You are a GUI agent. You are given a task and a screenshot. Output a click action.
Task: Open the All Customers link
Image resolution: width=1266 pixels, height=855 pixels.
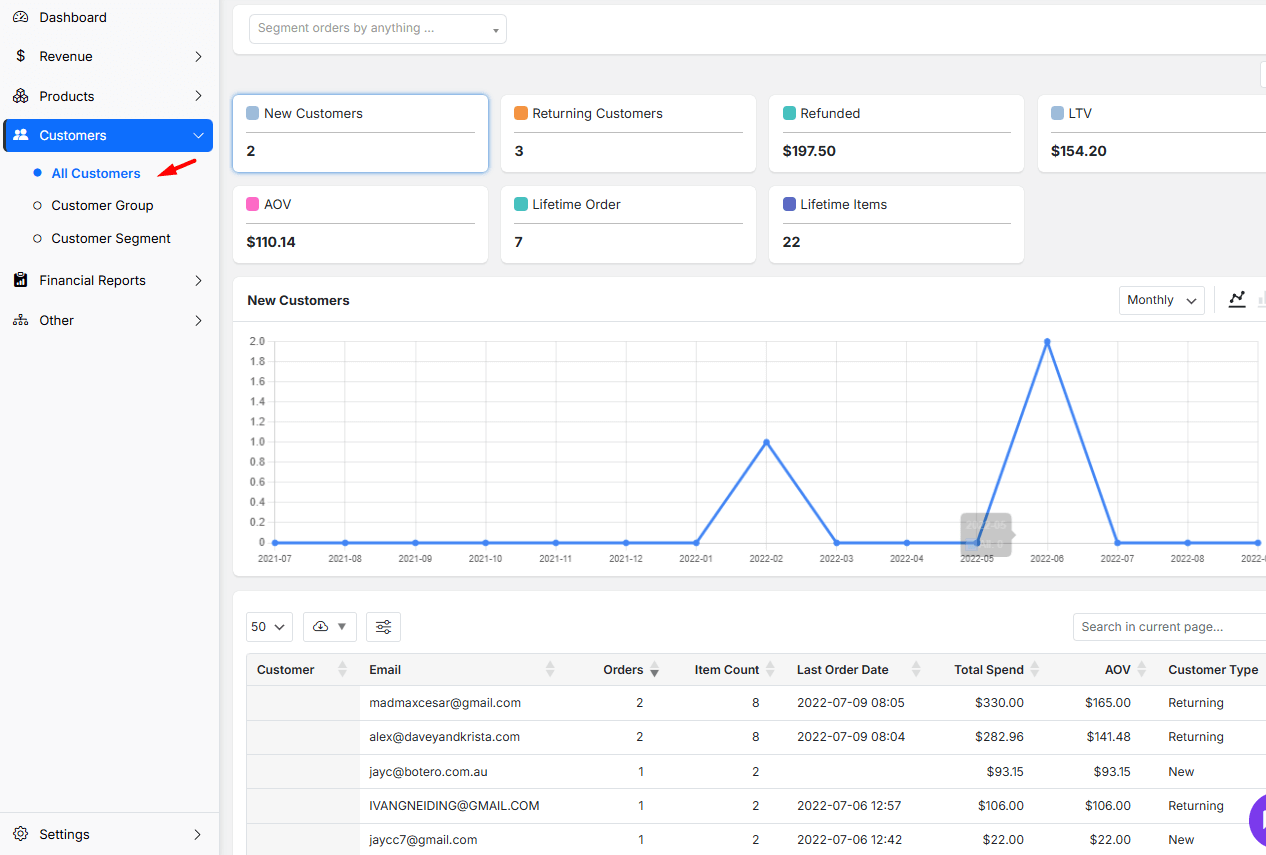tap(96, 173)
